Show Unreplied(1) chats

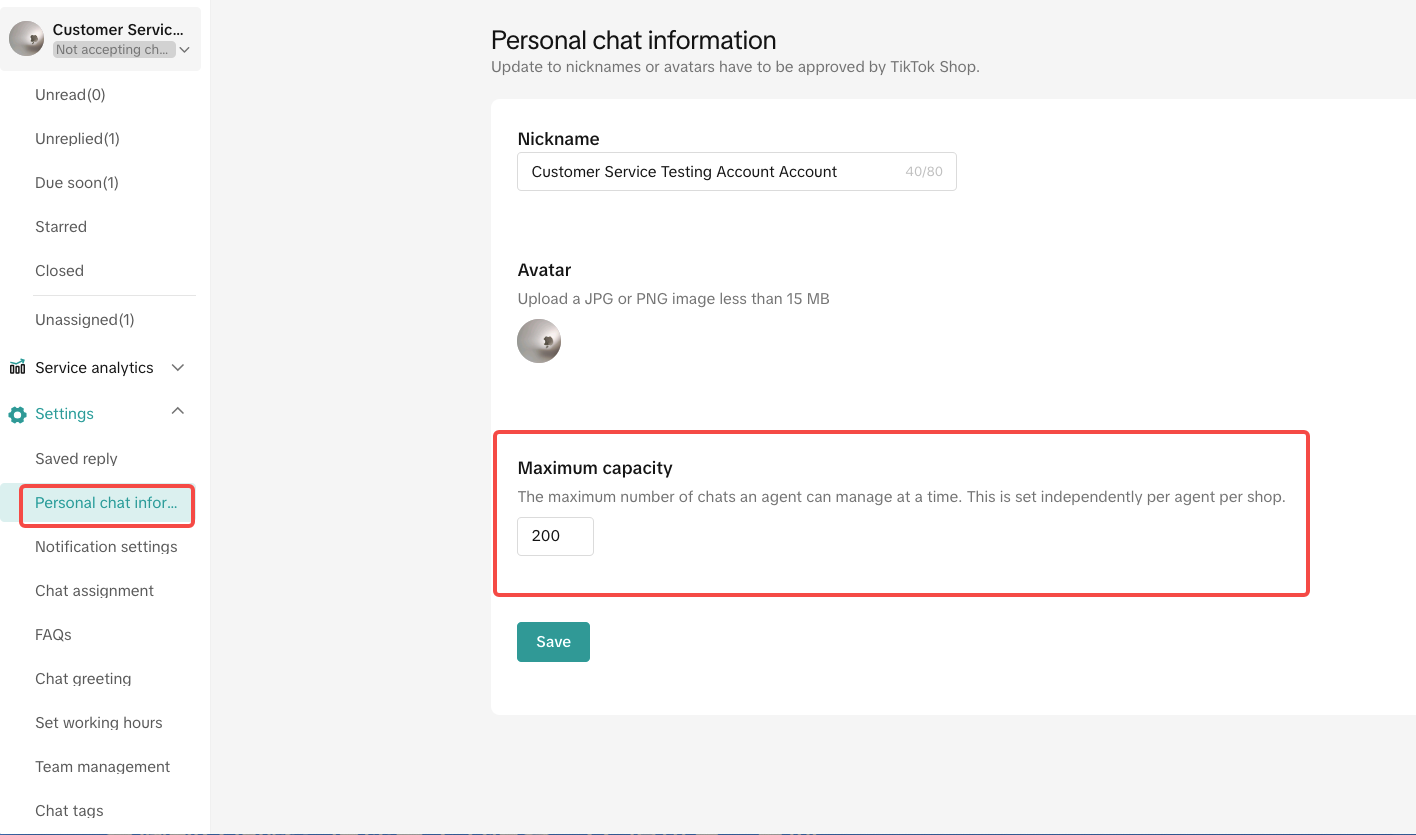[77, 139]
